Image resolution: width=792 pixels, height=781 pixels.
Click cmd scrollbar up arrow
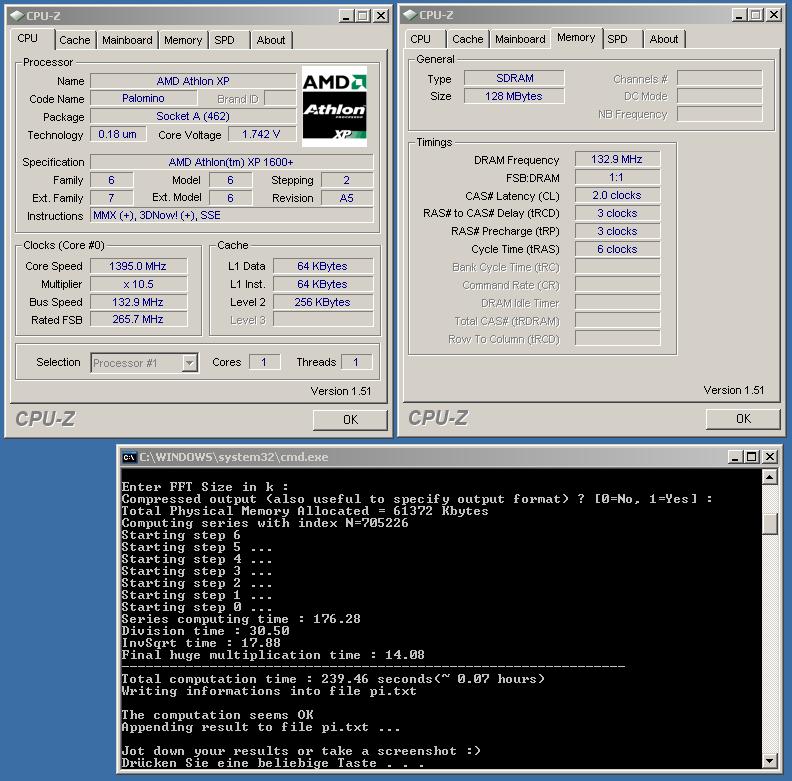pos(769,477)
